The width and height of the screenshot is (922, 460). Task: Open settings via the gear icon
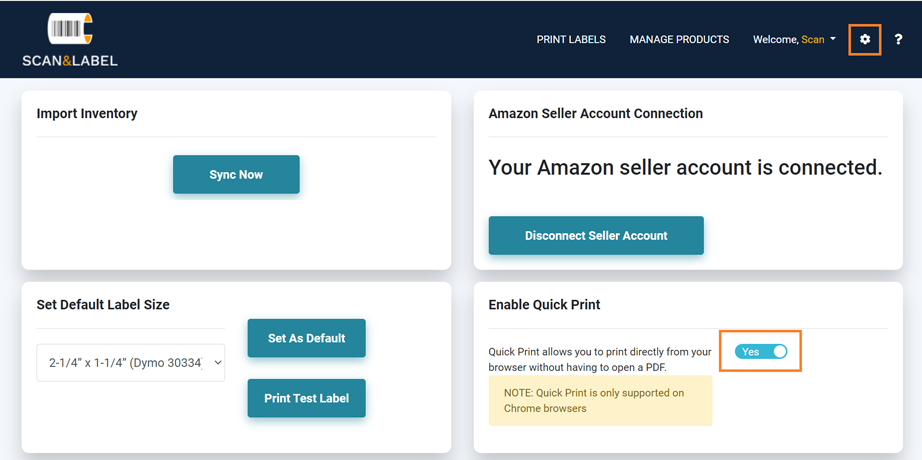pyautogui.click(x=864, y=39)
